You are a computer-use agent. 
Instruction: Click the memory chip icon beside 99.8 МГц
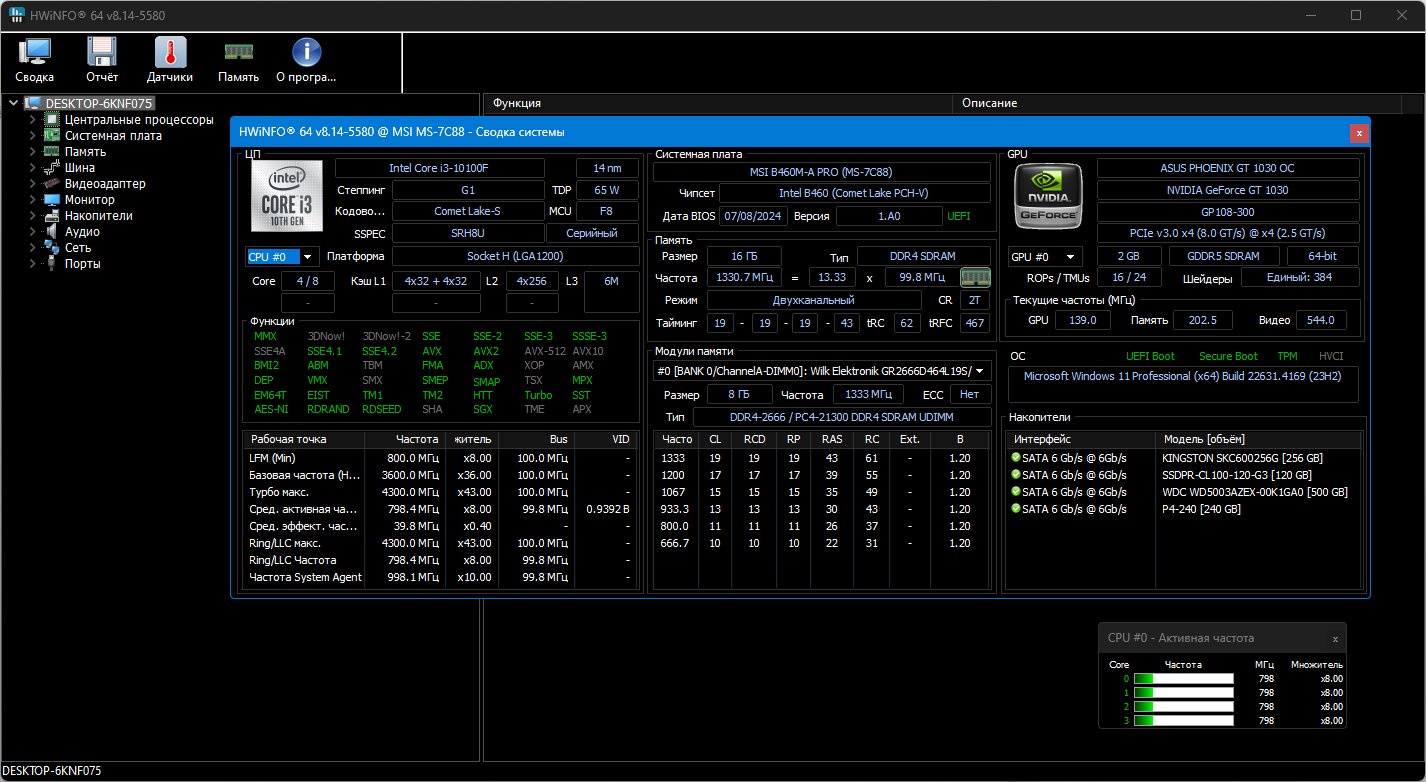pos(975,277)
